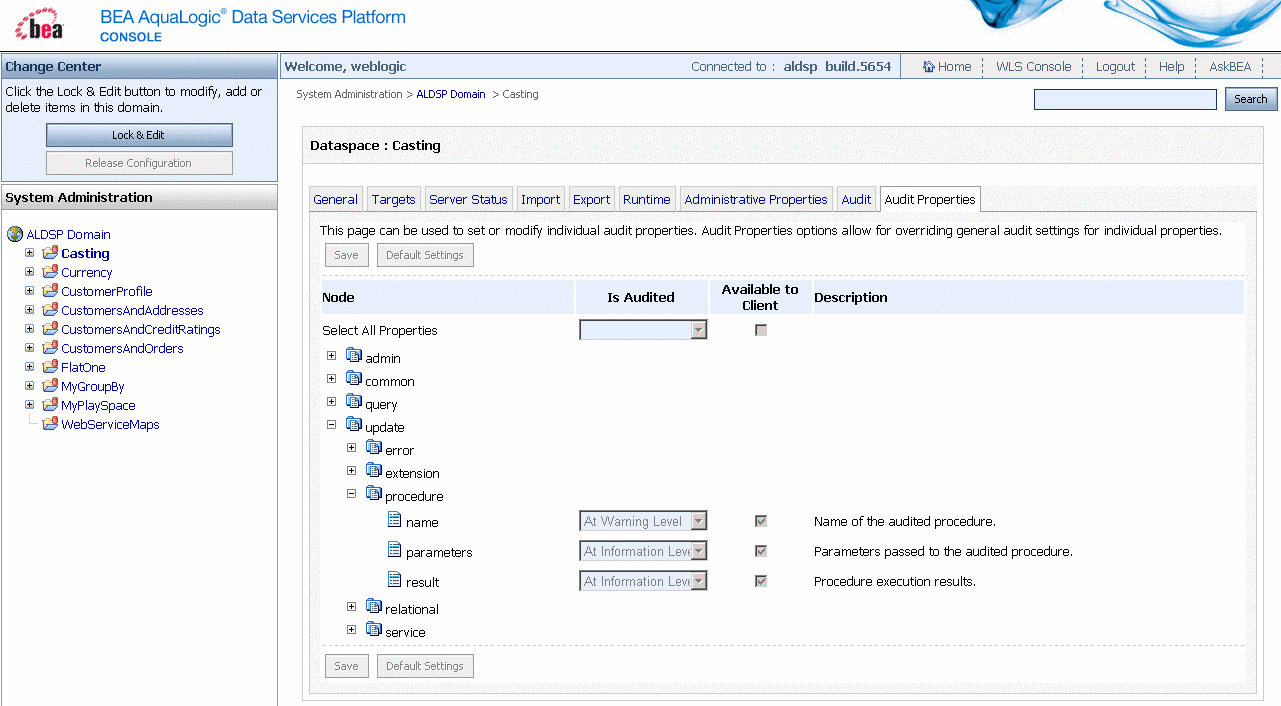1281x706 pixels.
Task: Select the WebServiceMaps tree link
Action: (110, 424)
